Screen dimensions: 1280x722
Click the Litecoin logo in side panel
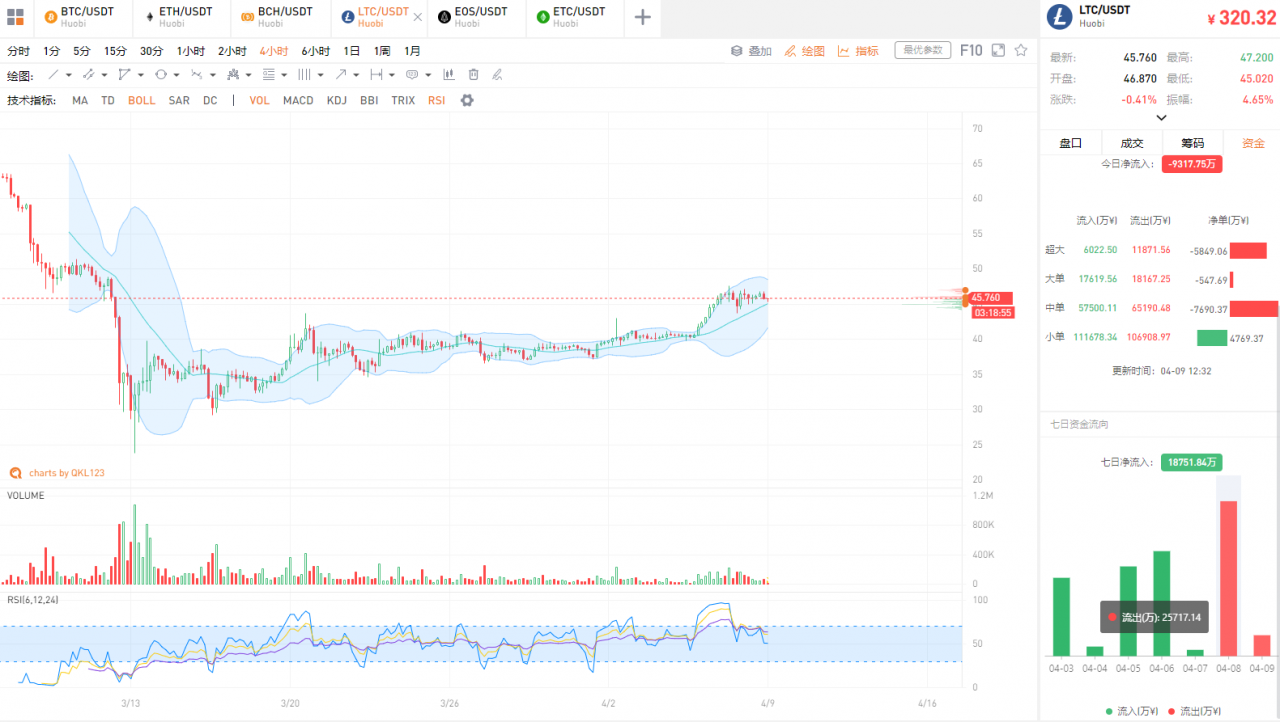pos(1059,17)
